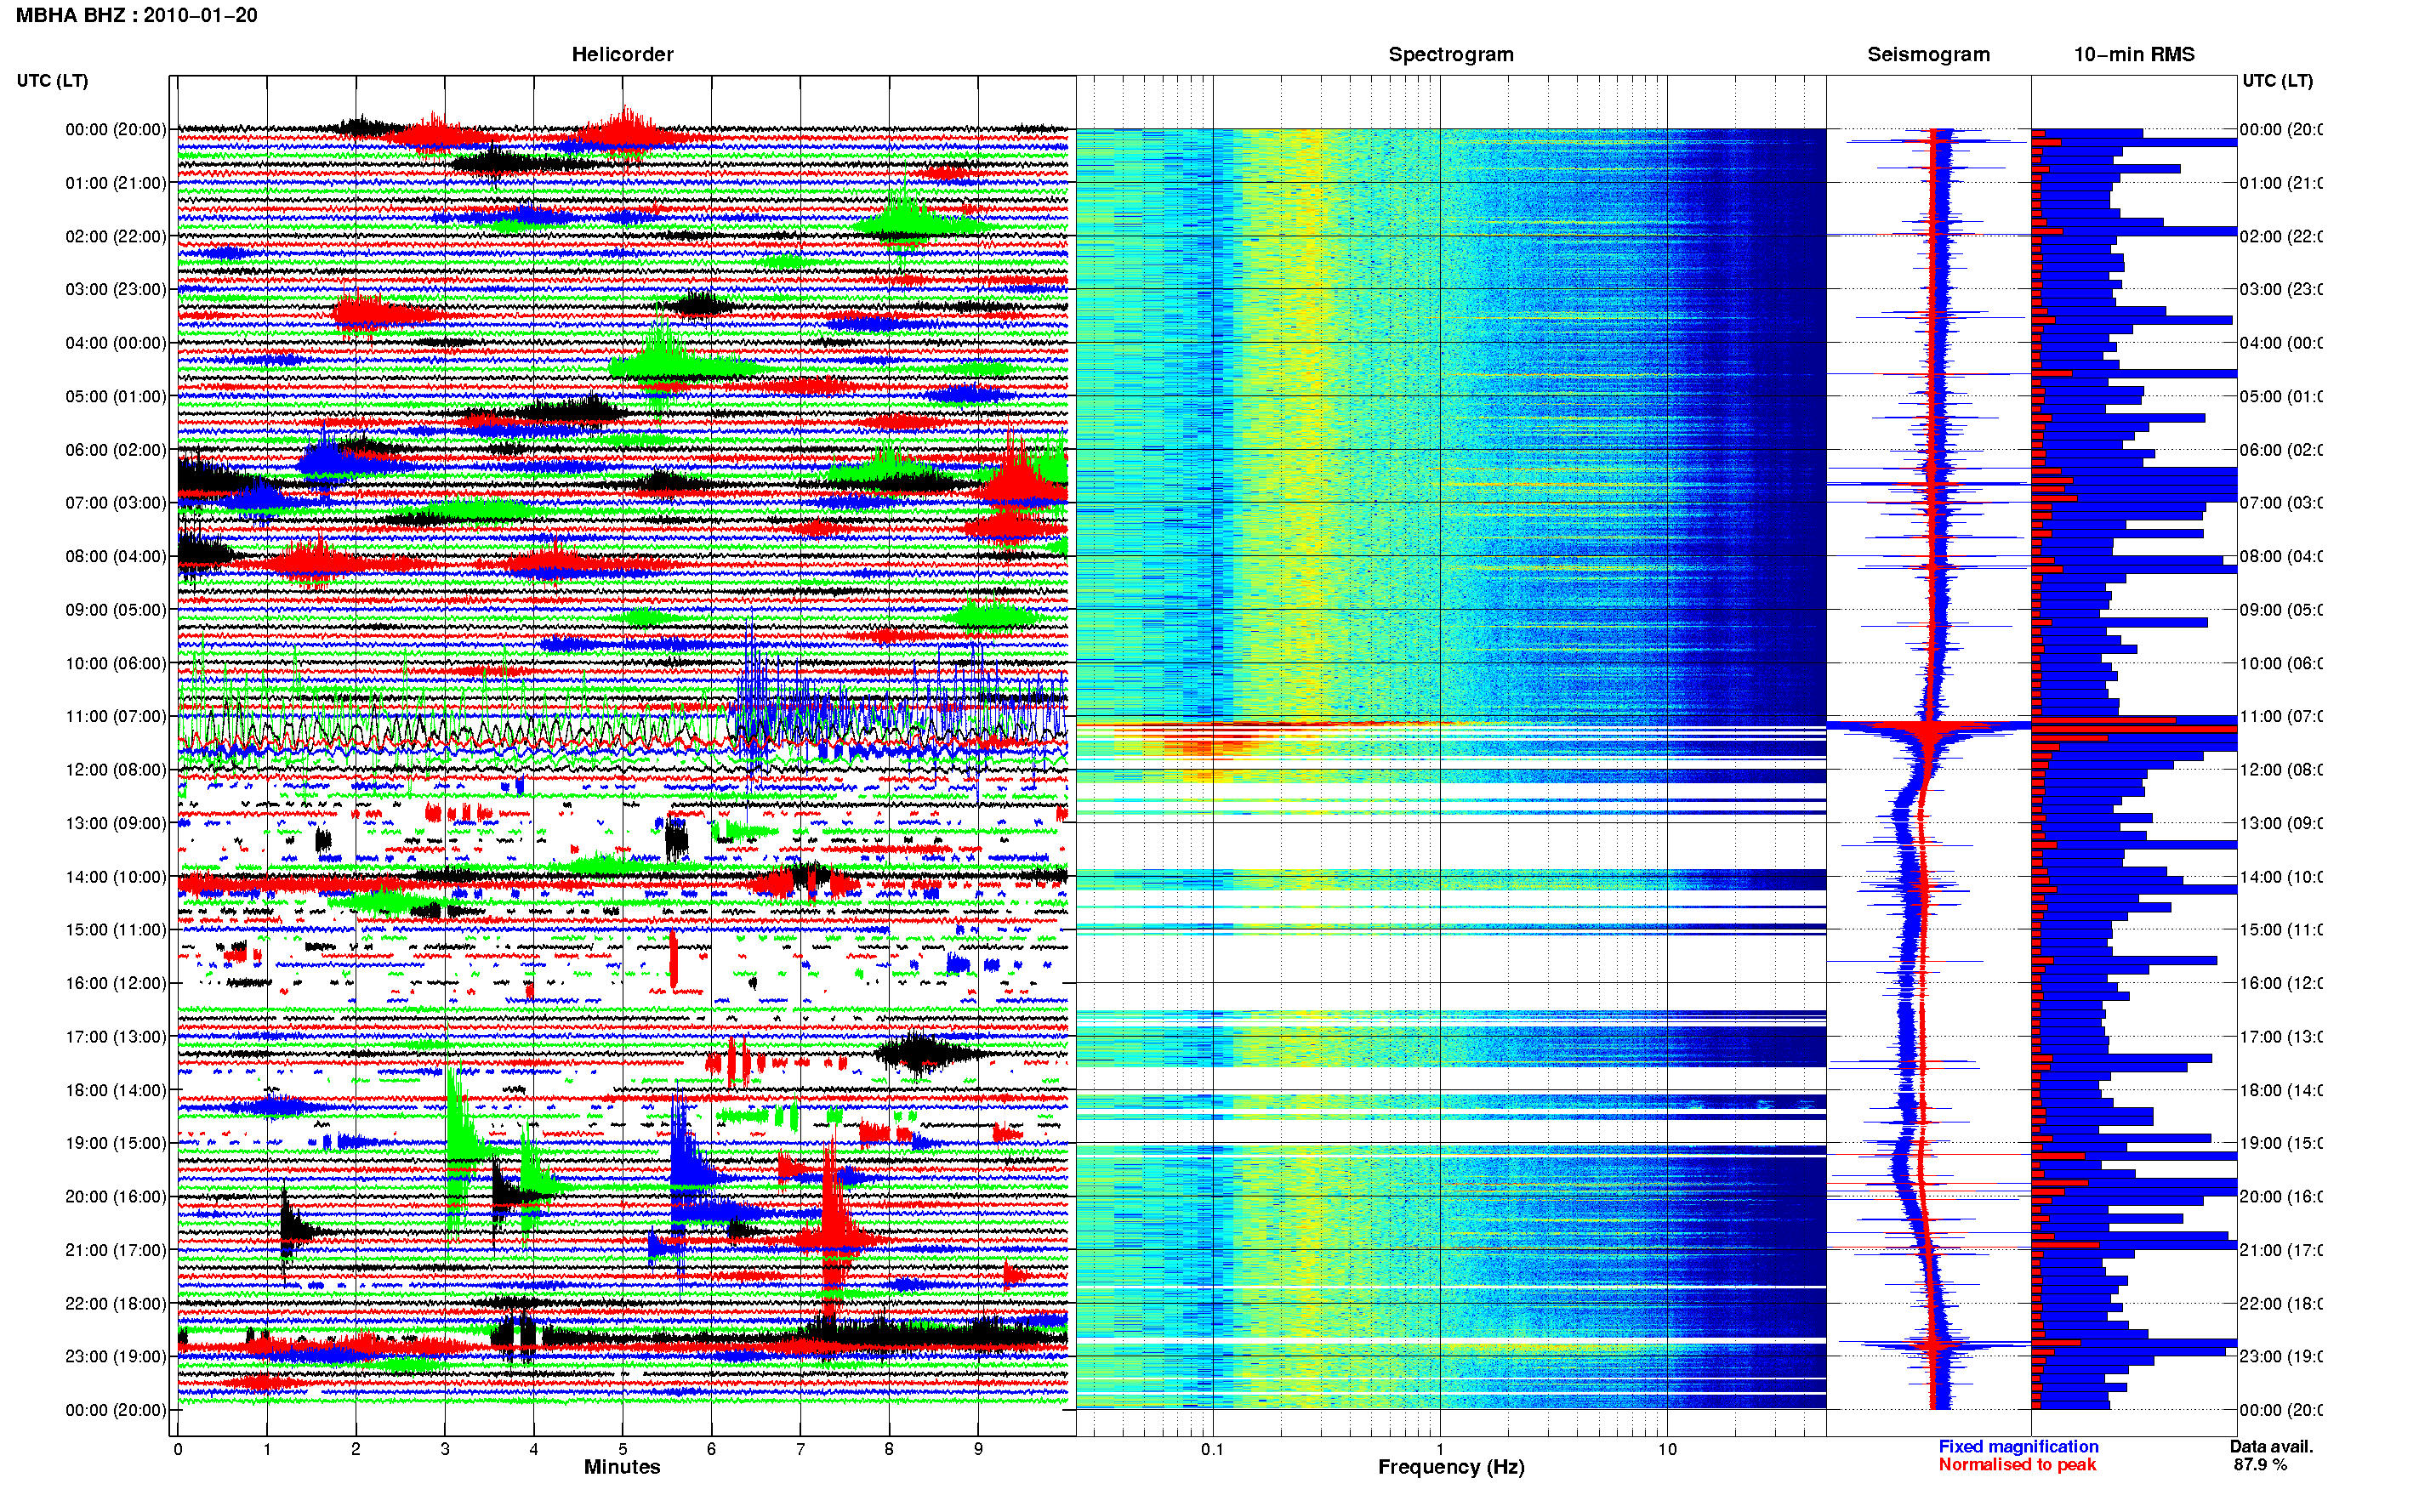The height and width of the screenshot is (1512, 2419).
Task: Click the left 06:00 (02:00) time label
Action: (116, 450)
